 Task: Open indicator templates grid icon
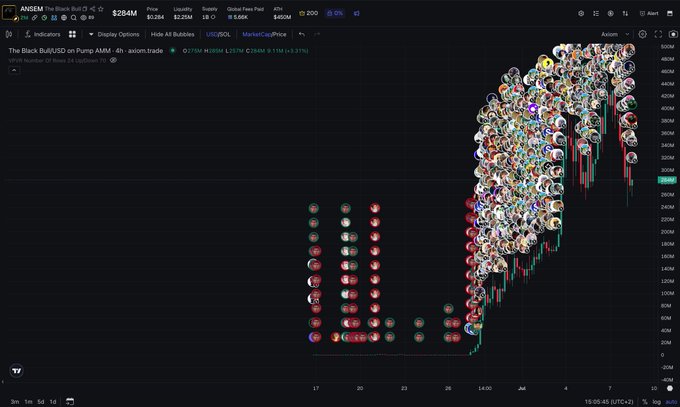pos(72,34)
